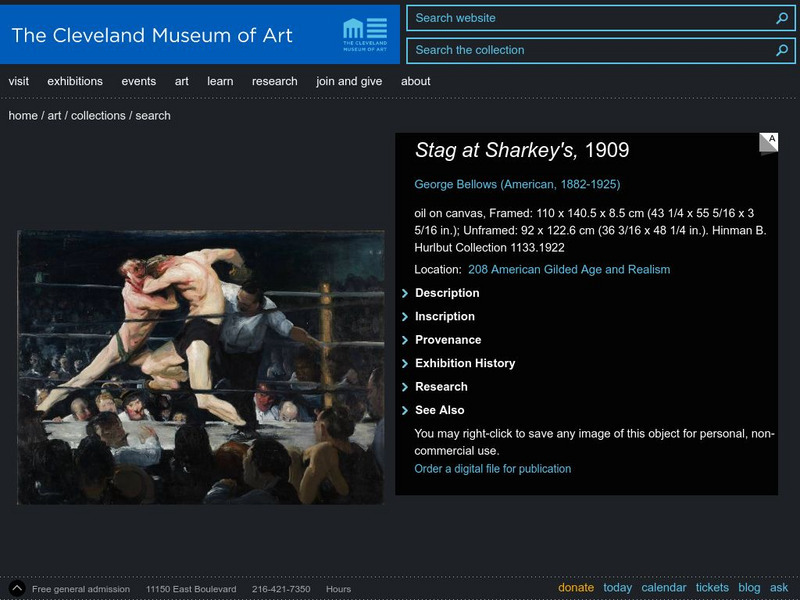Click the text-size icon at panel top-right corner
This screenshot has height=600, width=800.
coord(768,143)
